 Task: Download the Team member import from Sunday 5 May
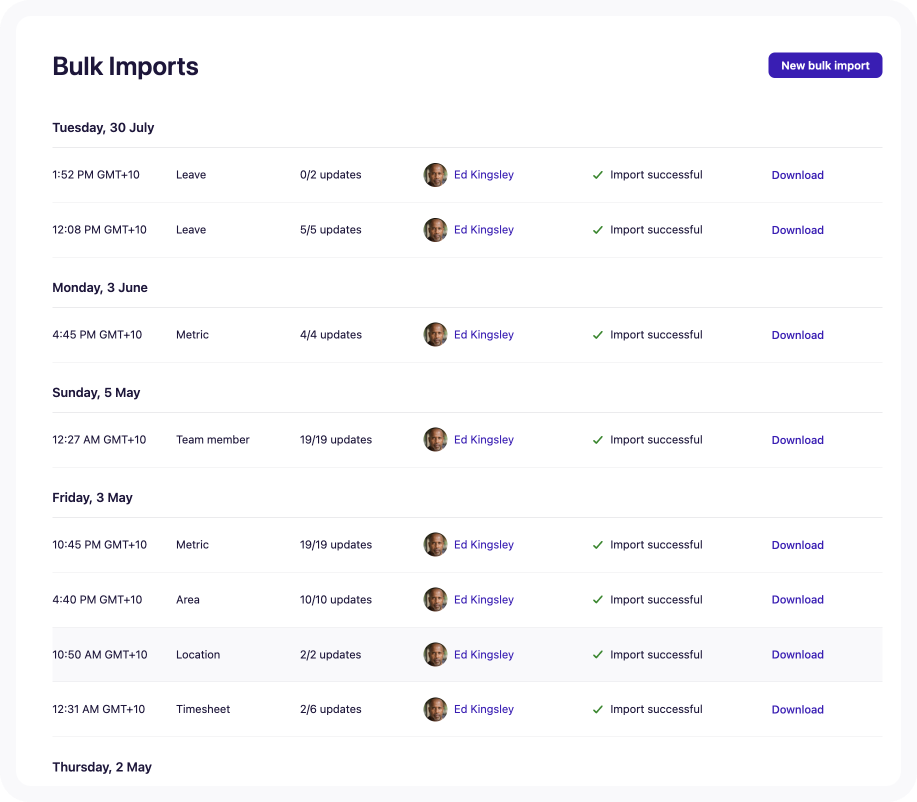[x=797, y=439]
